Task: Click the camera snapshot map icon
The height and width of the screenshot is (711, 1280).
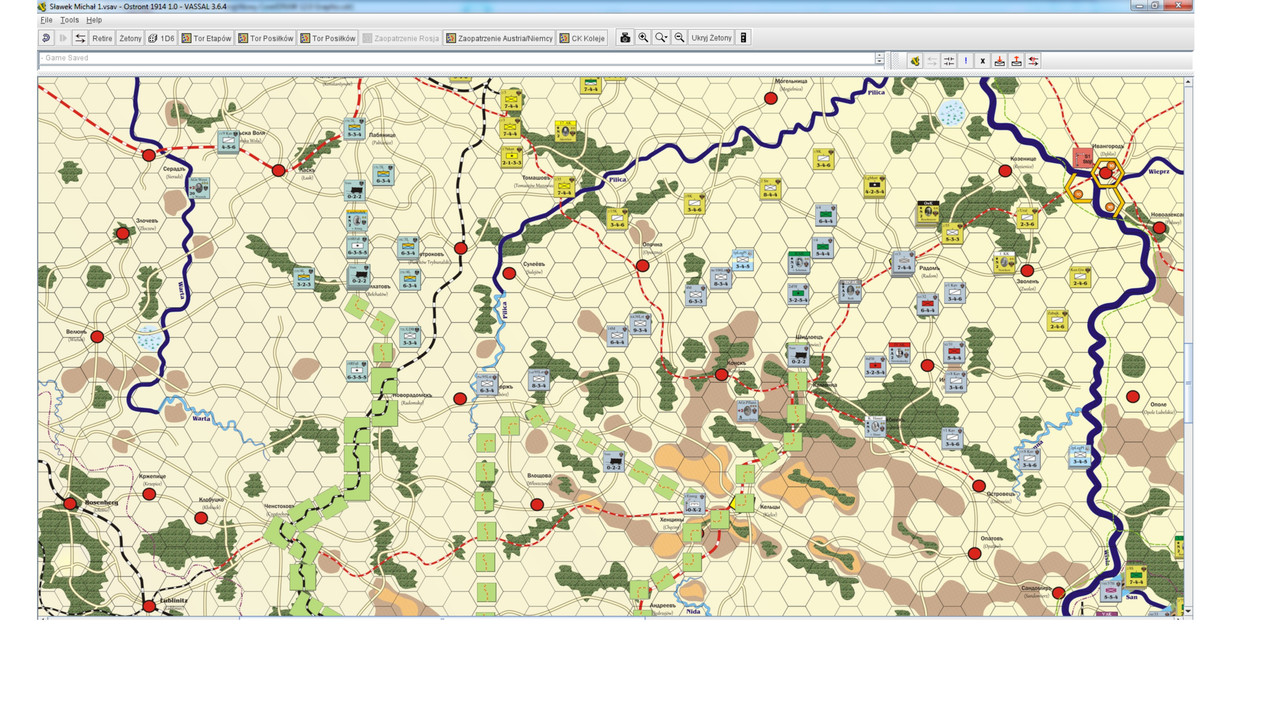Action: click(x=625, y=38)
